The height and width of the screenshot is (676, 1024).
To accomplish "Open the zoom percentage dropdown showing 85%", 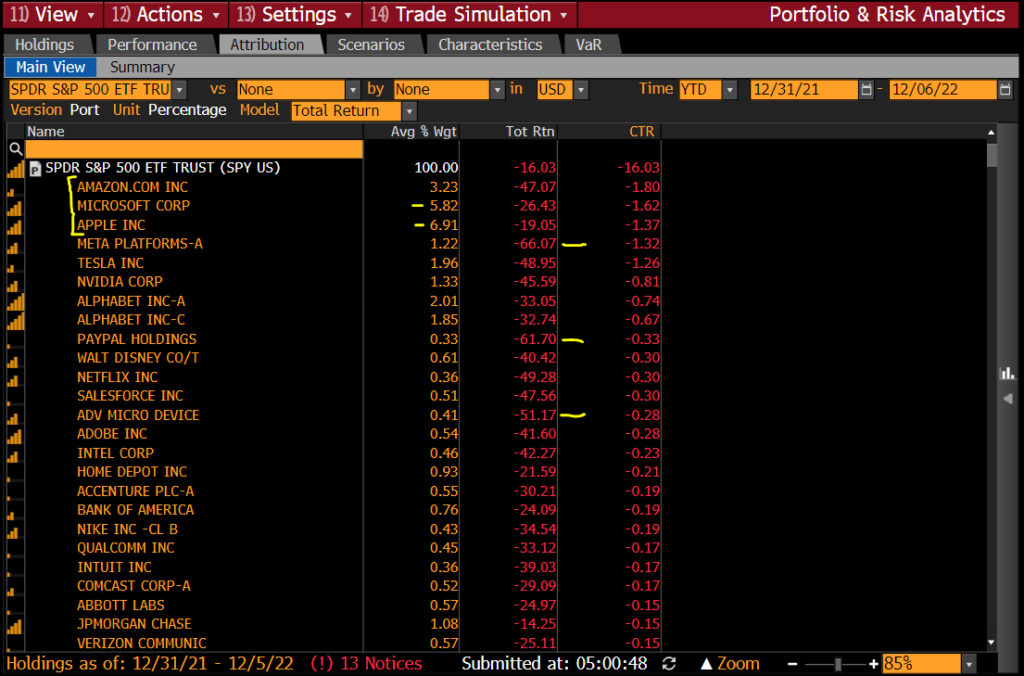I will [969, 664].
